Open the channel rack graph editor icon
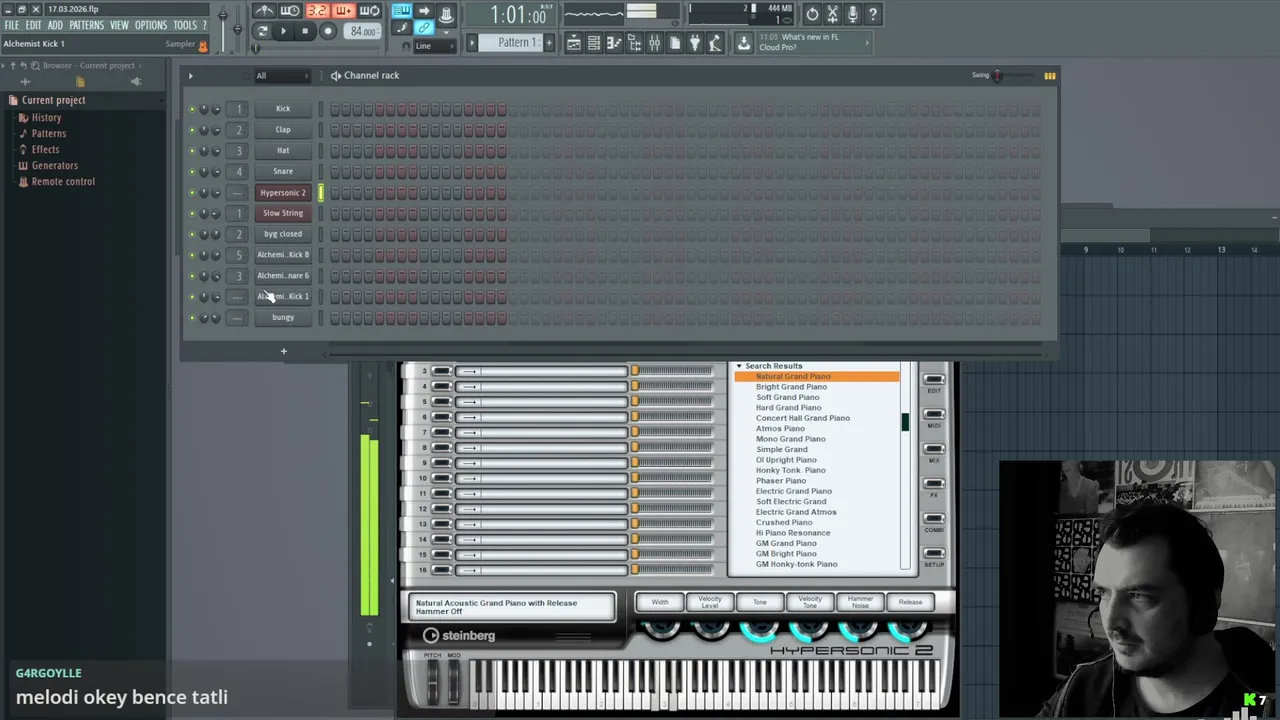This screenshot has width=1280, height=720. pyautogui.click(x=1049, y=75)
